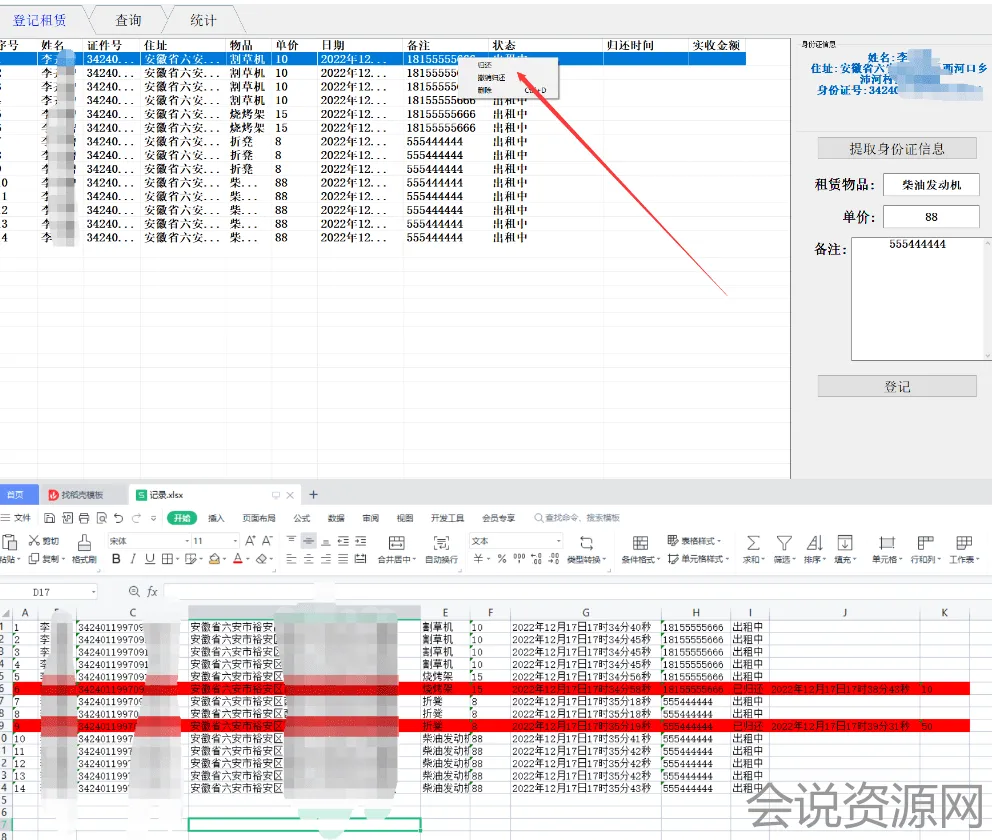Open the font color dropdown arrow
The width and height of the screenshot is (992, 840).
248,560
